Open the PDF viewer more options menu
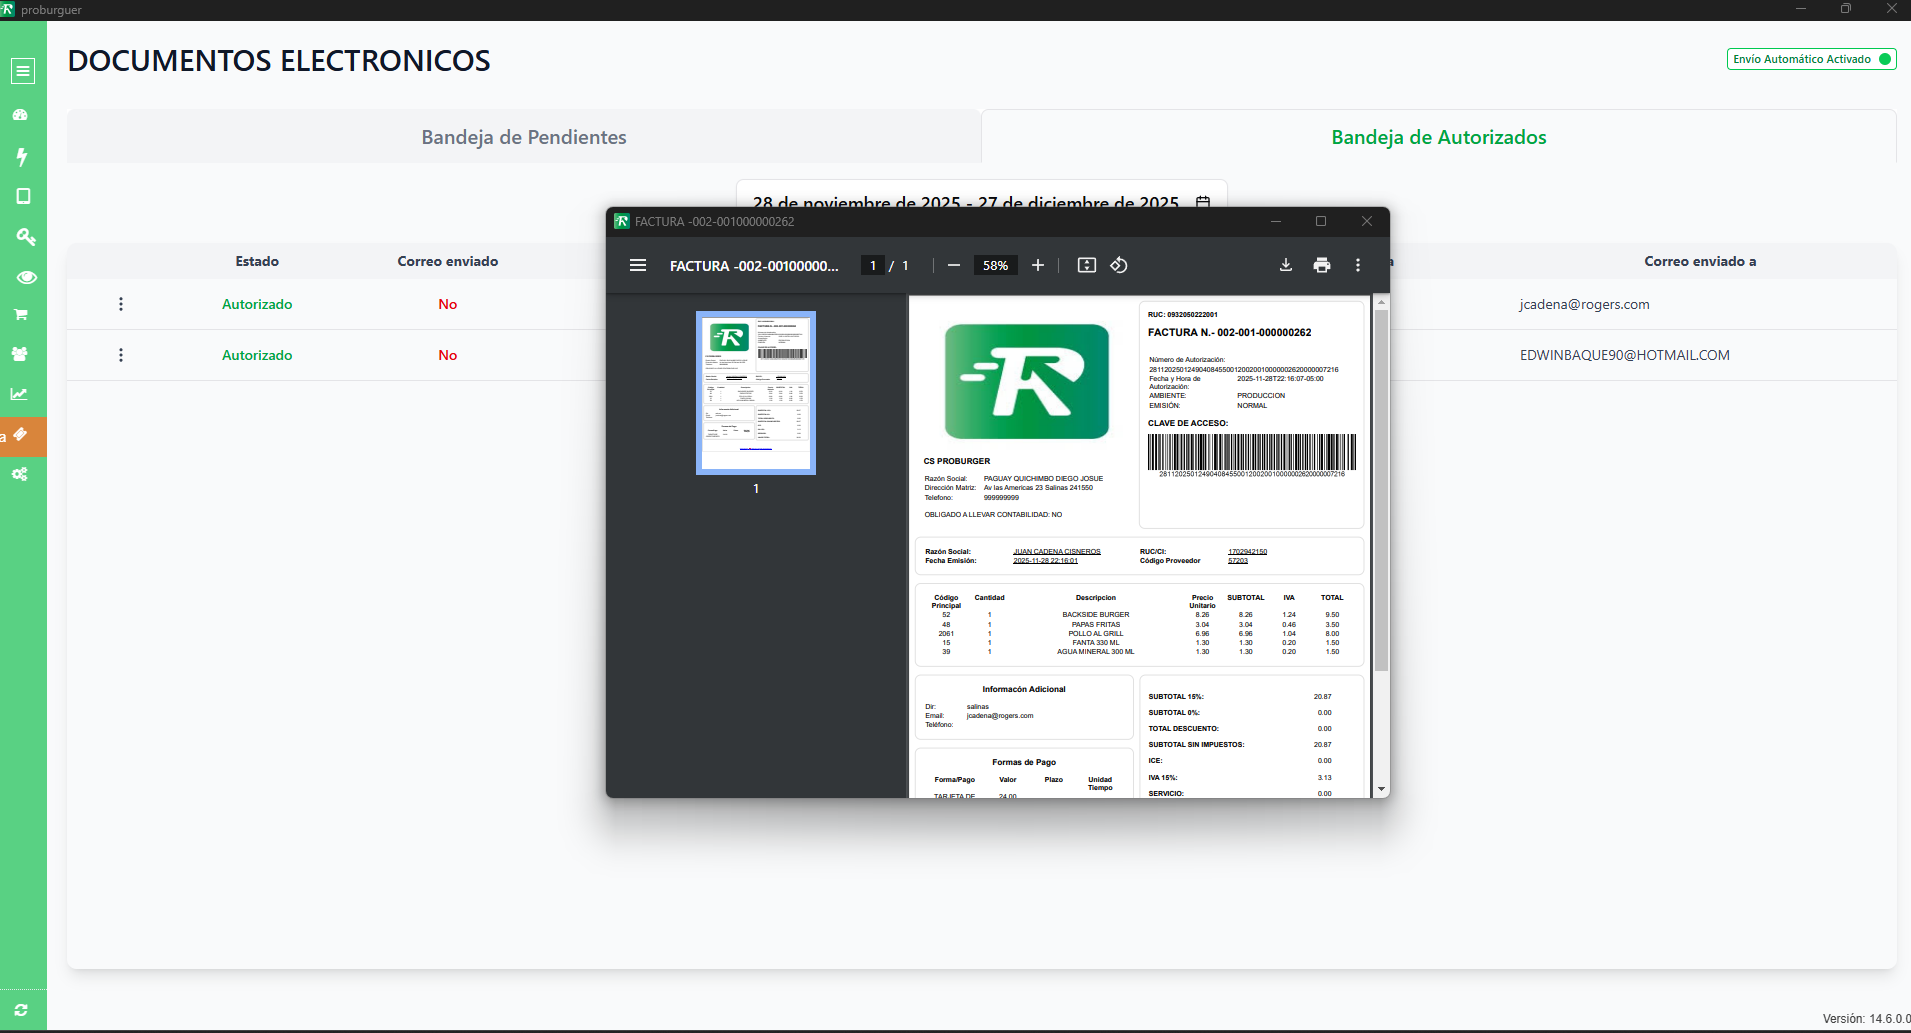Viewport: 1911px width, 1033px height. (1358, 265)
